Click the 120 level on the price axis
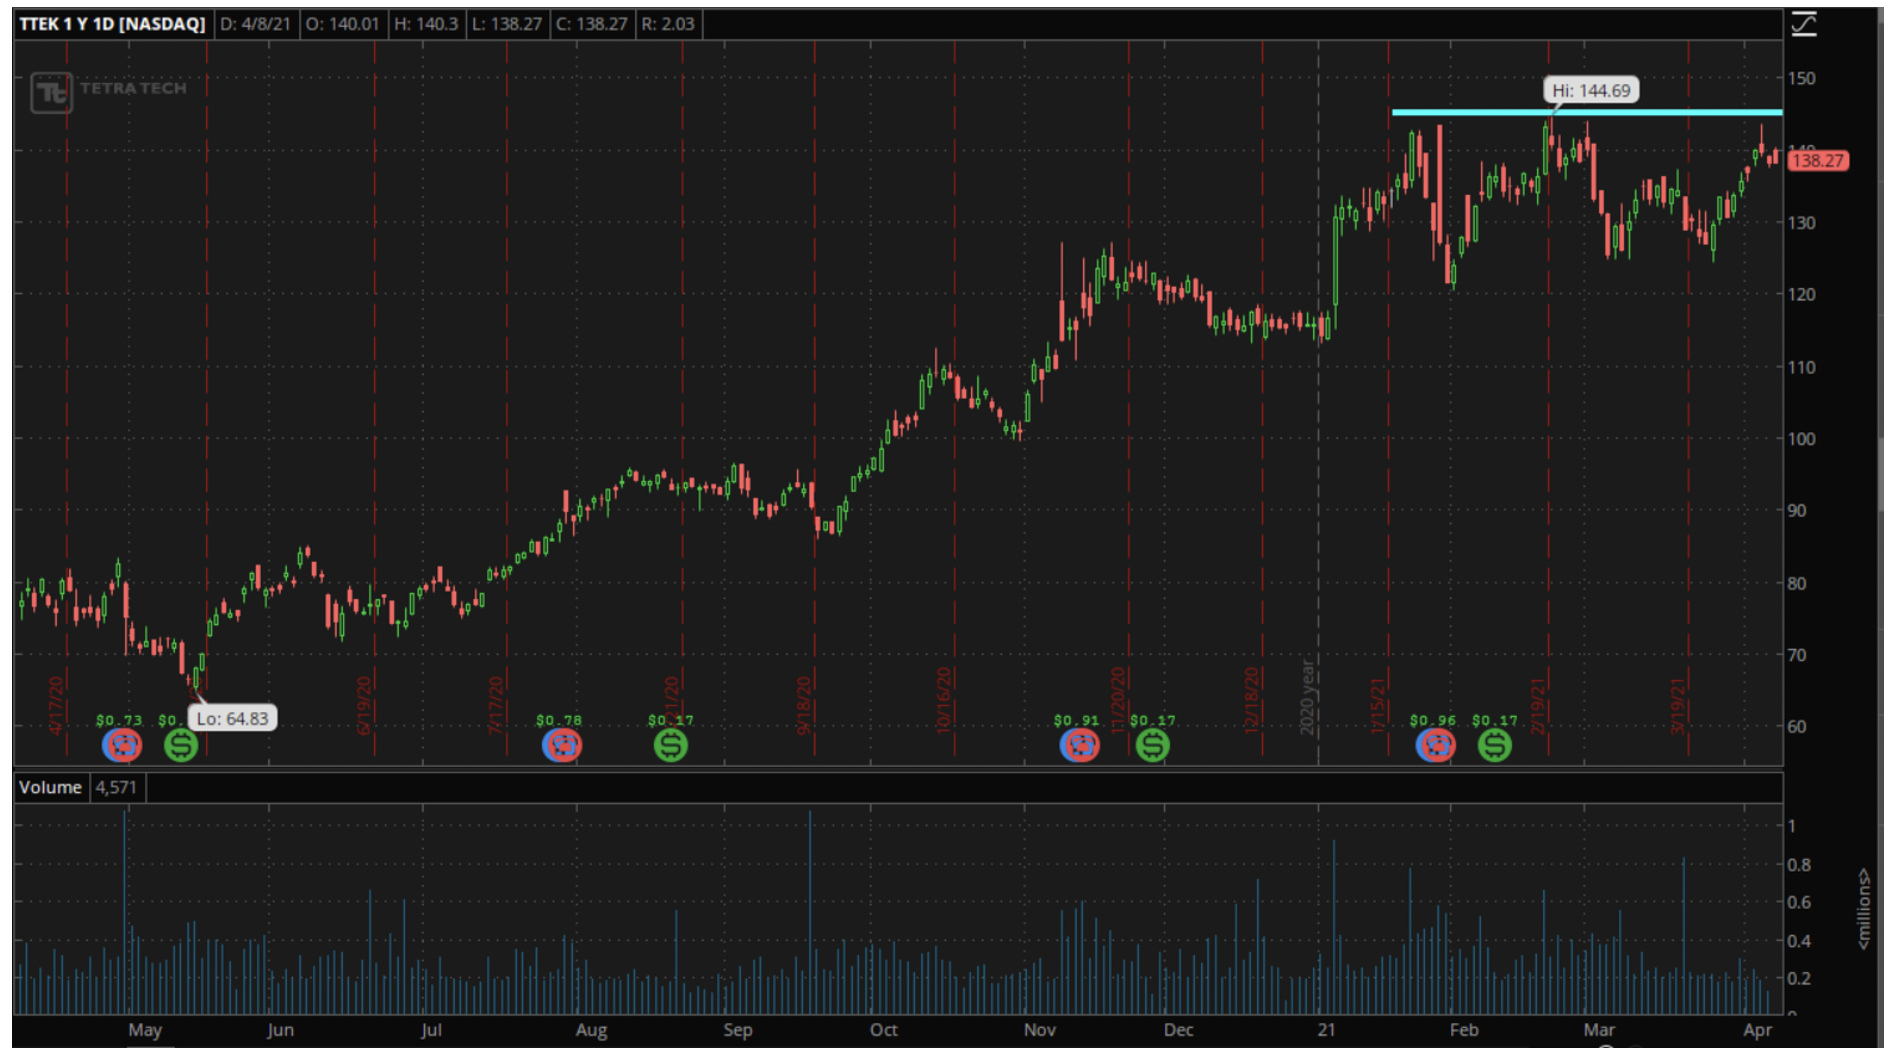Screen dimensions: 1898x1060 [x=1802, y=294]
